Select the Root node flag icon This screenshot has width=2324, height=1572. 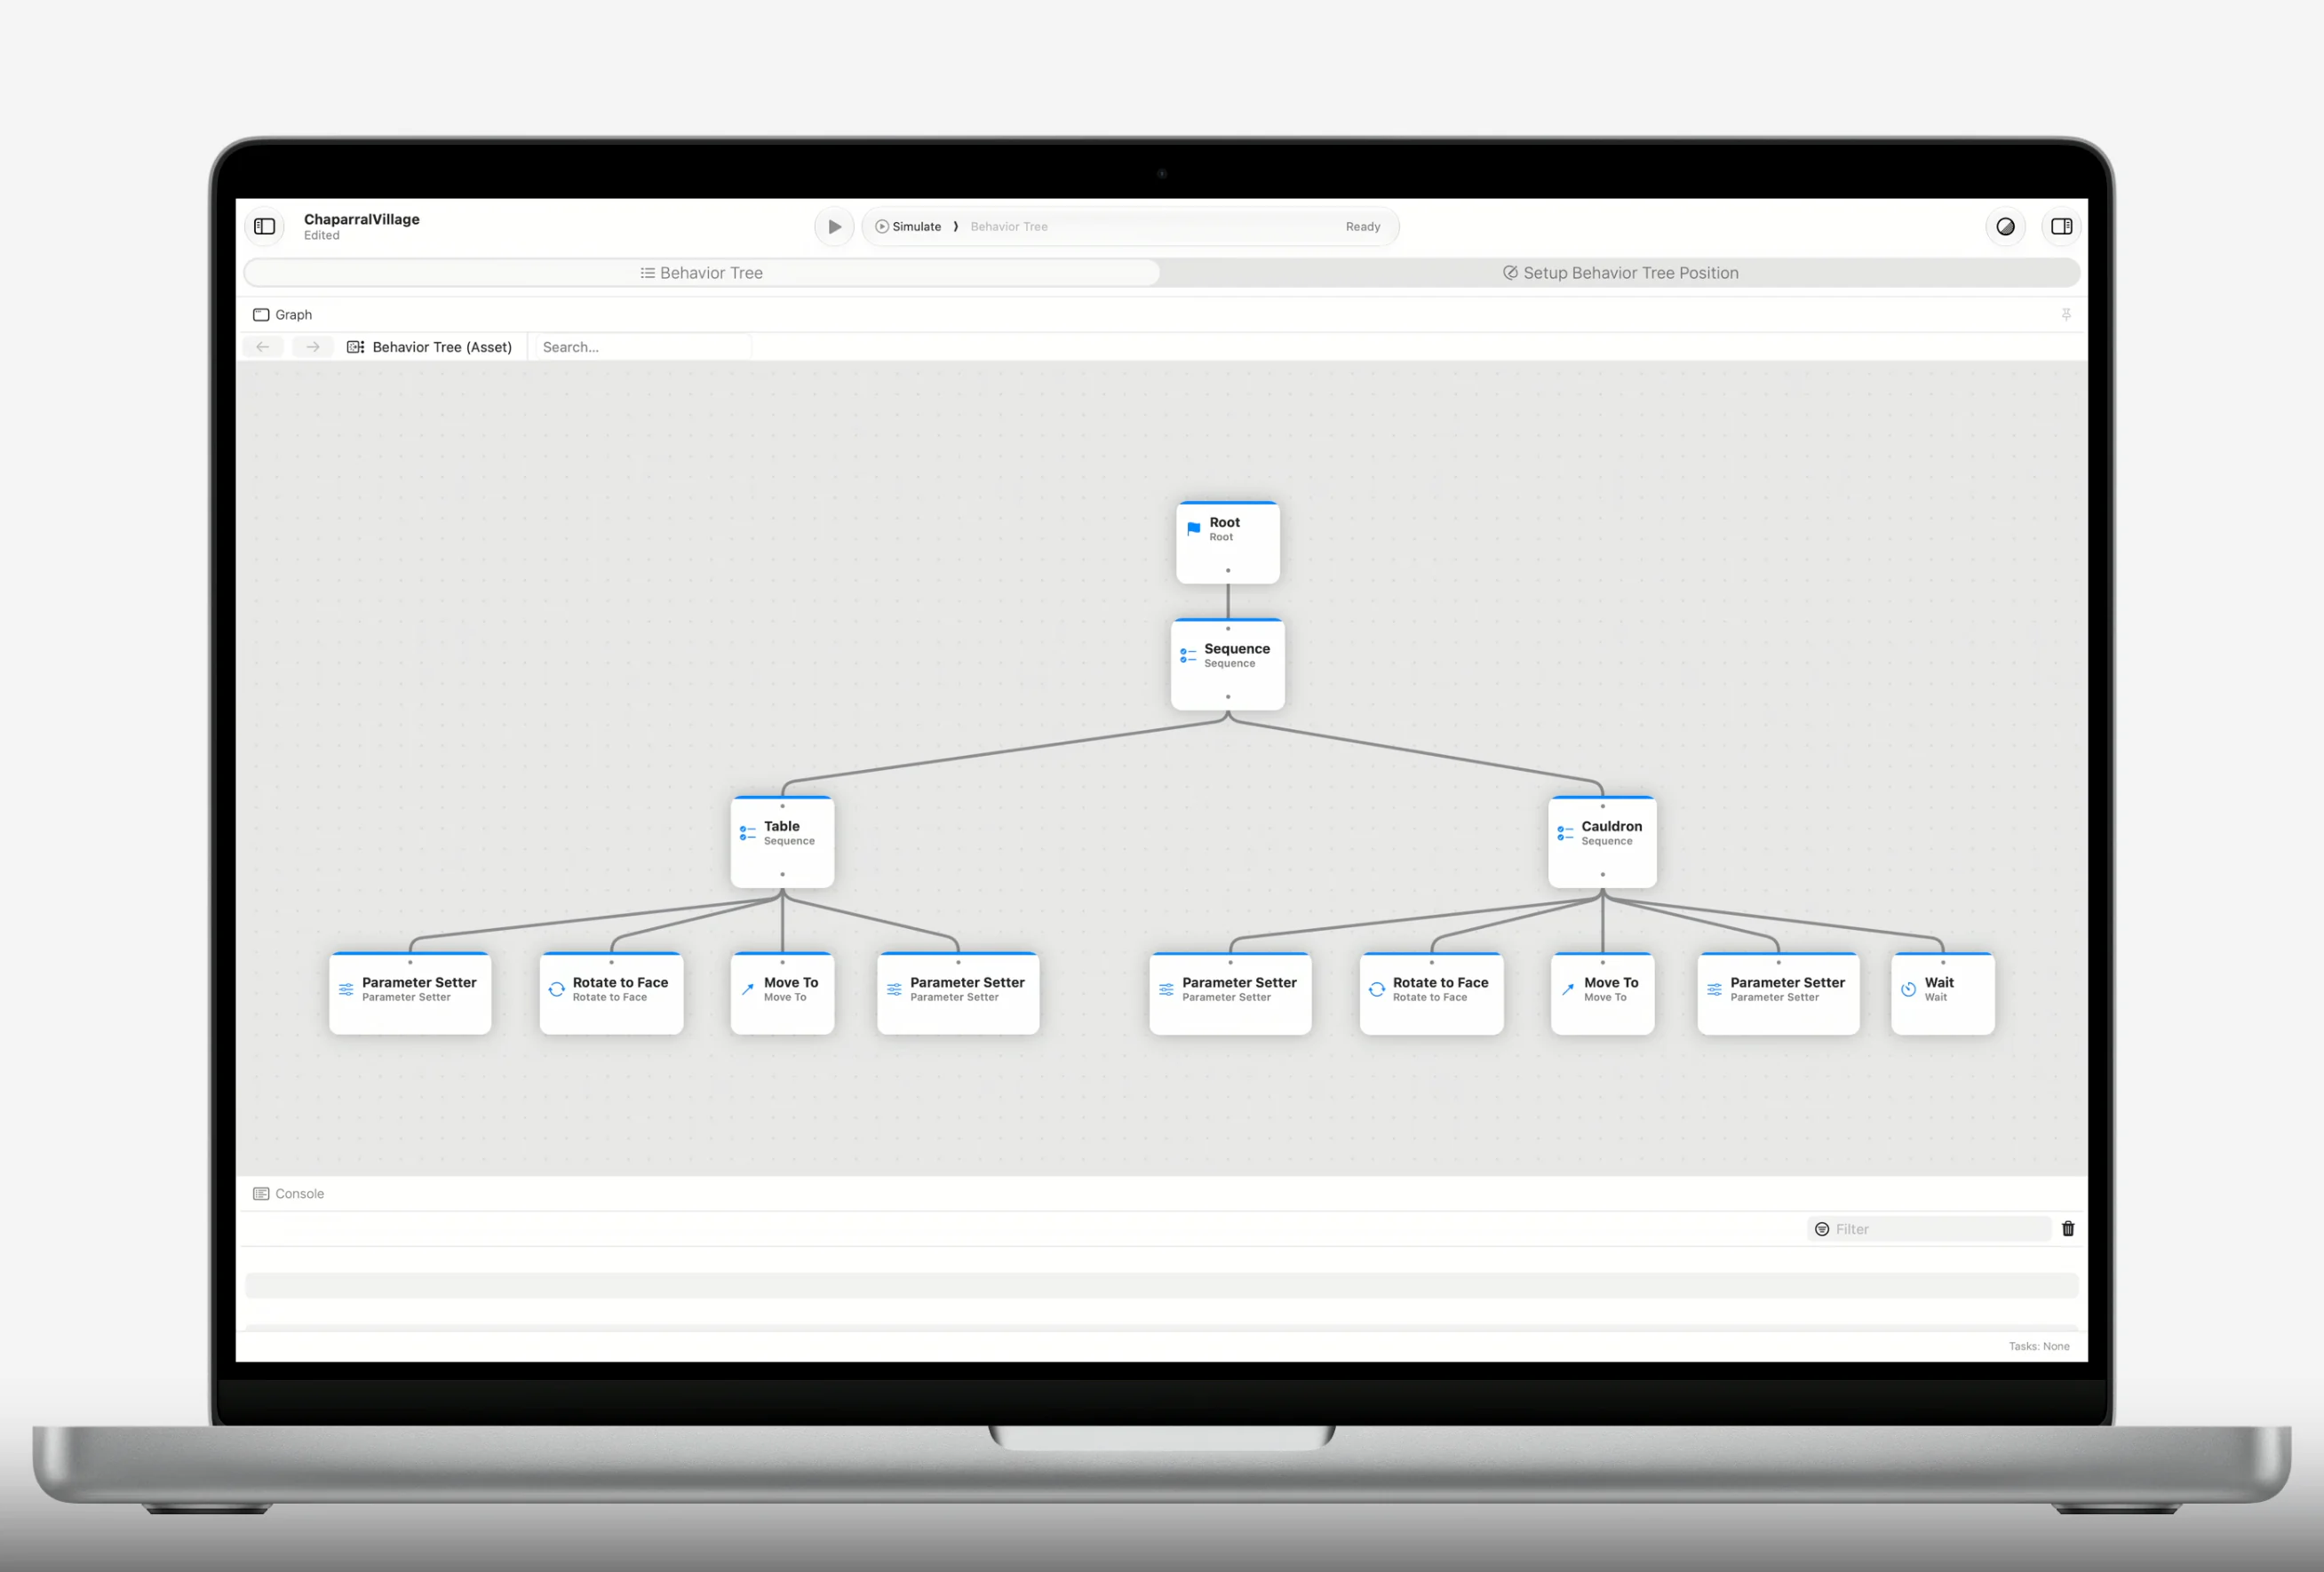1193,529
